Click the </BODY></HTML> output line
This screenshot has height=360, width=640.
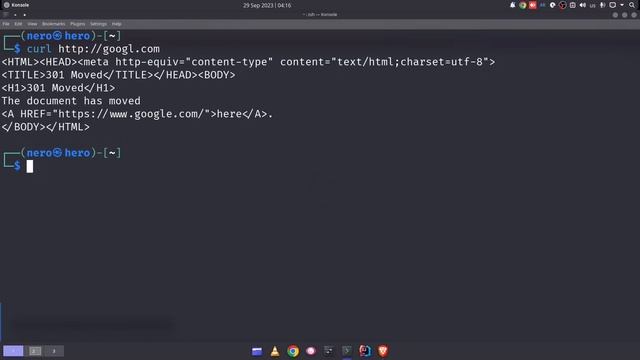pos(45,127)
